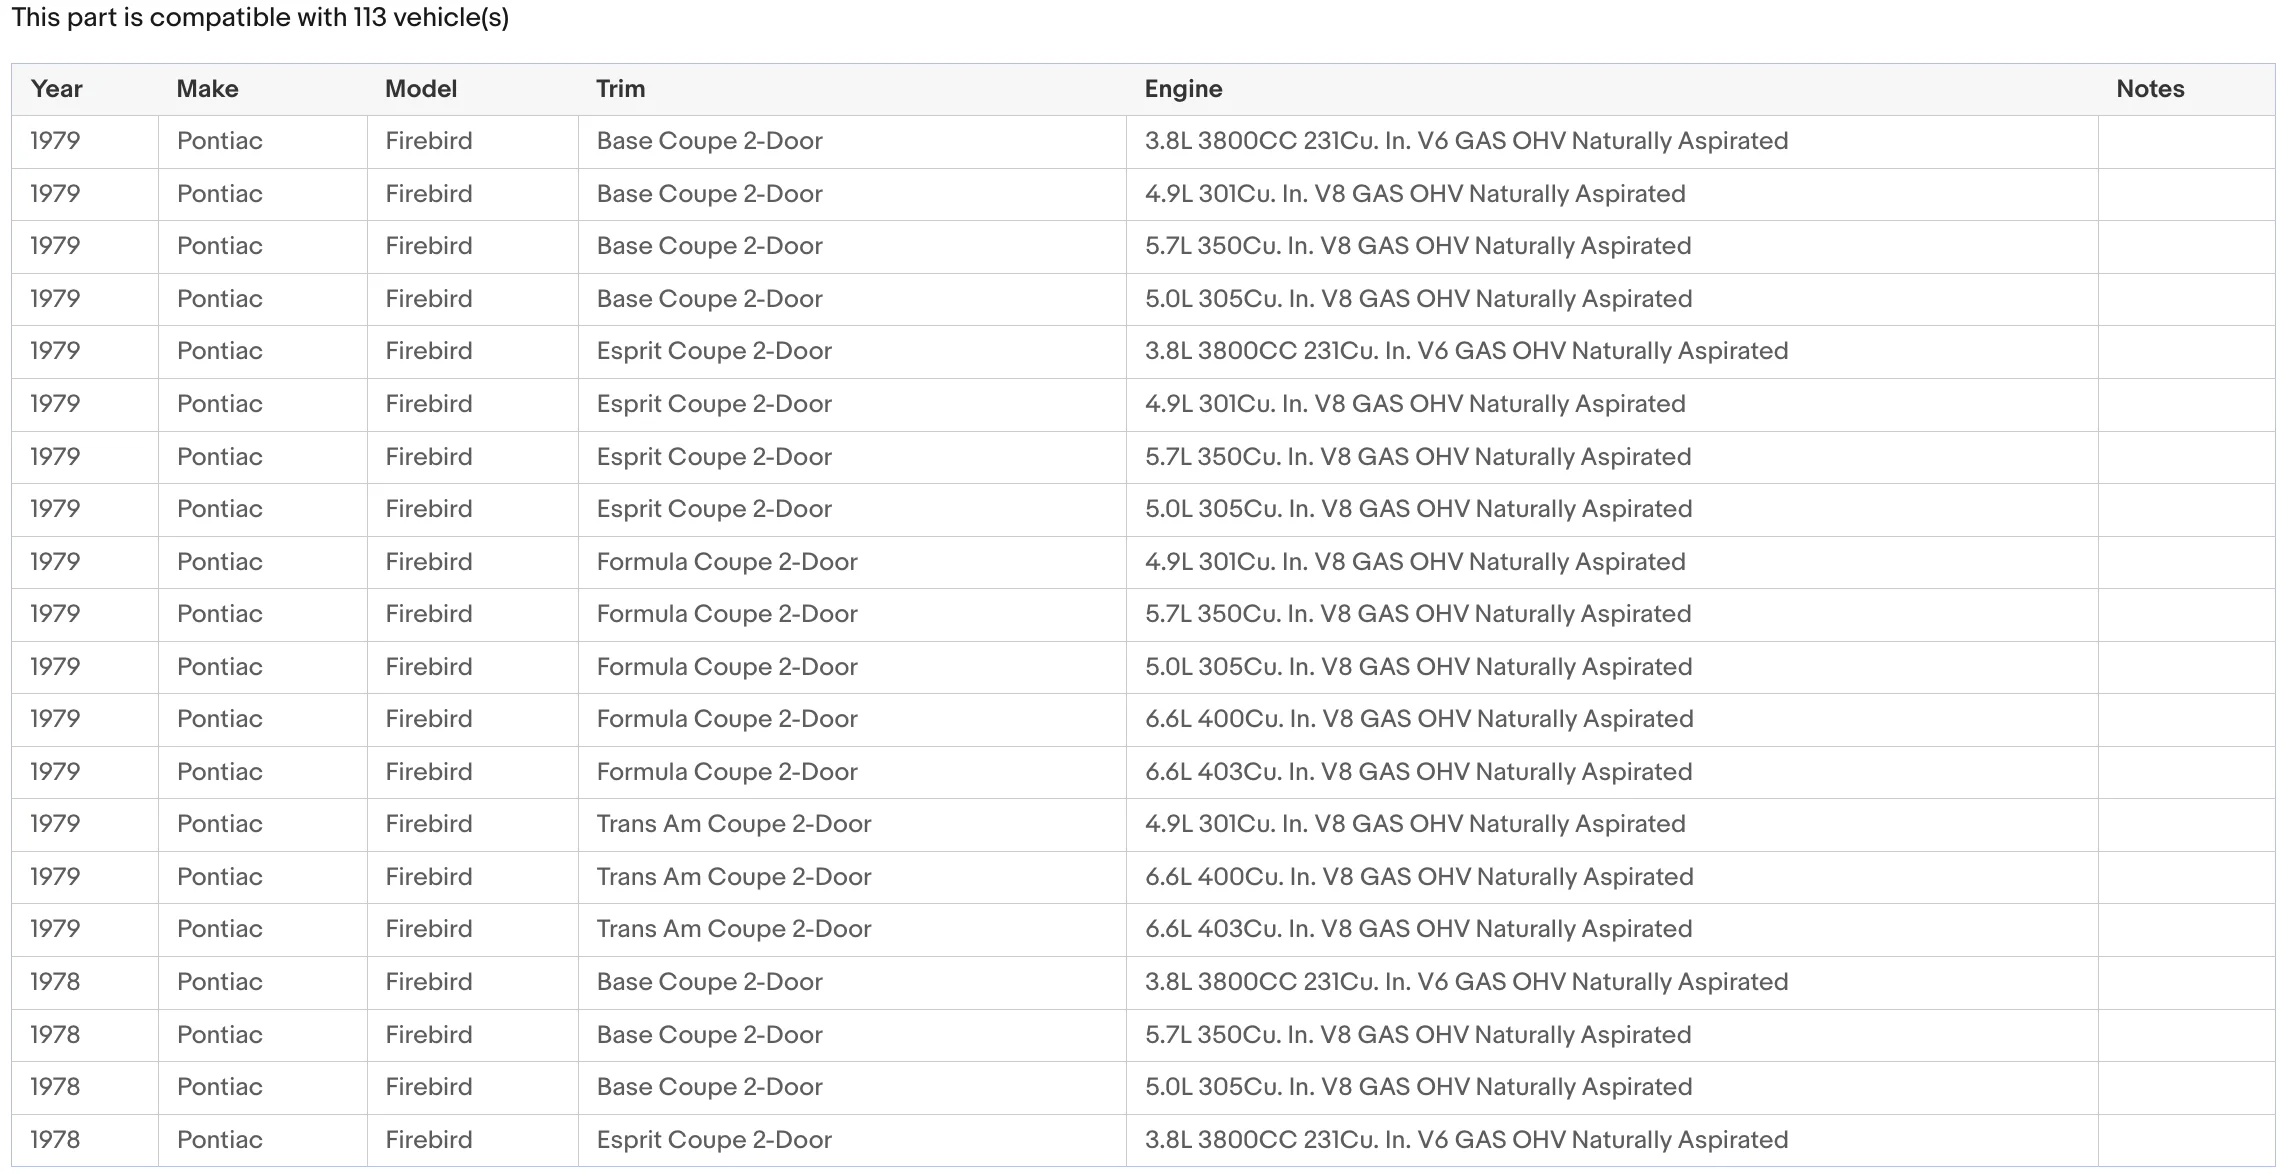Click year '1979' in Formula Coupe 6.6L 400Cu row
Viewport: 2284px width, 1176px height.
tap(55, 719)
